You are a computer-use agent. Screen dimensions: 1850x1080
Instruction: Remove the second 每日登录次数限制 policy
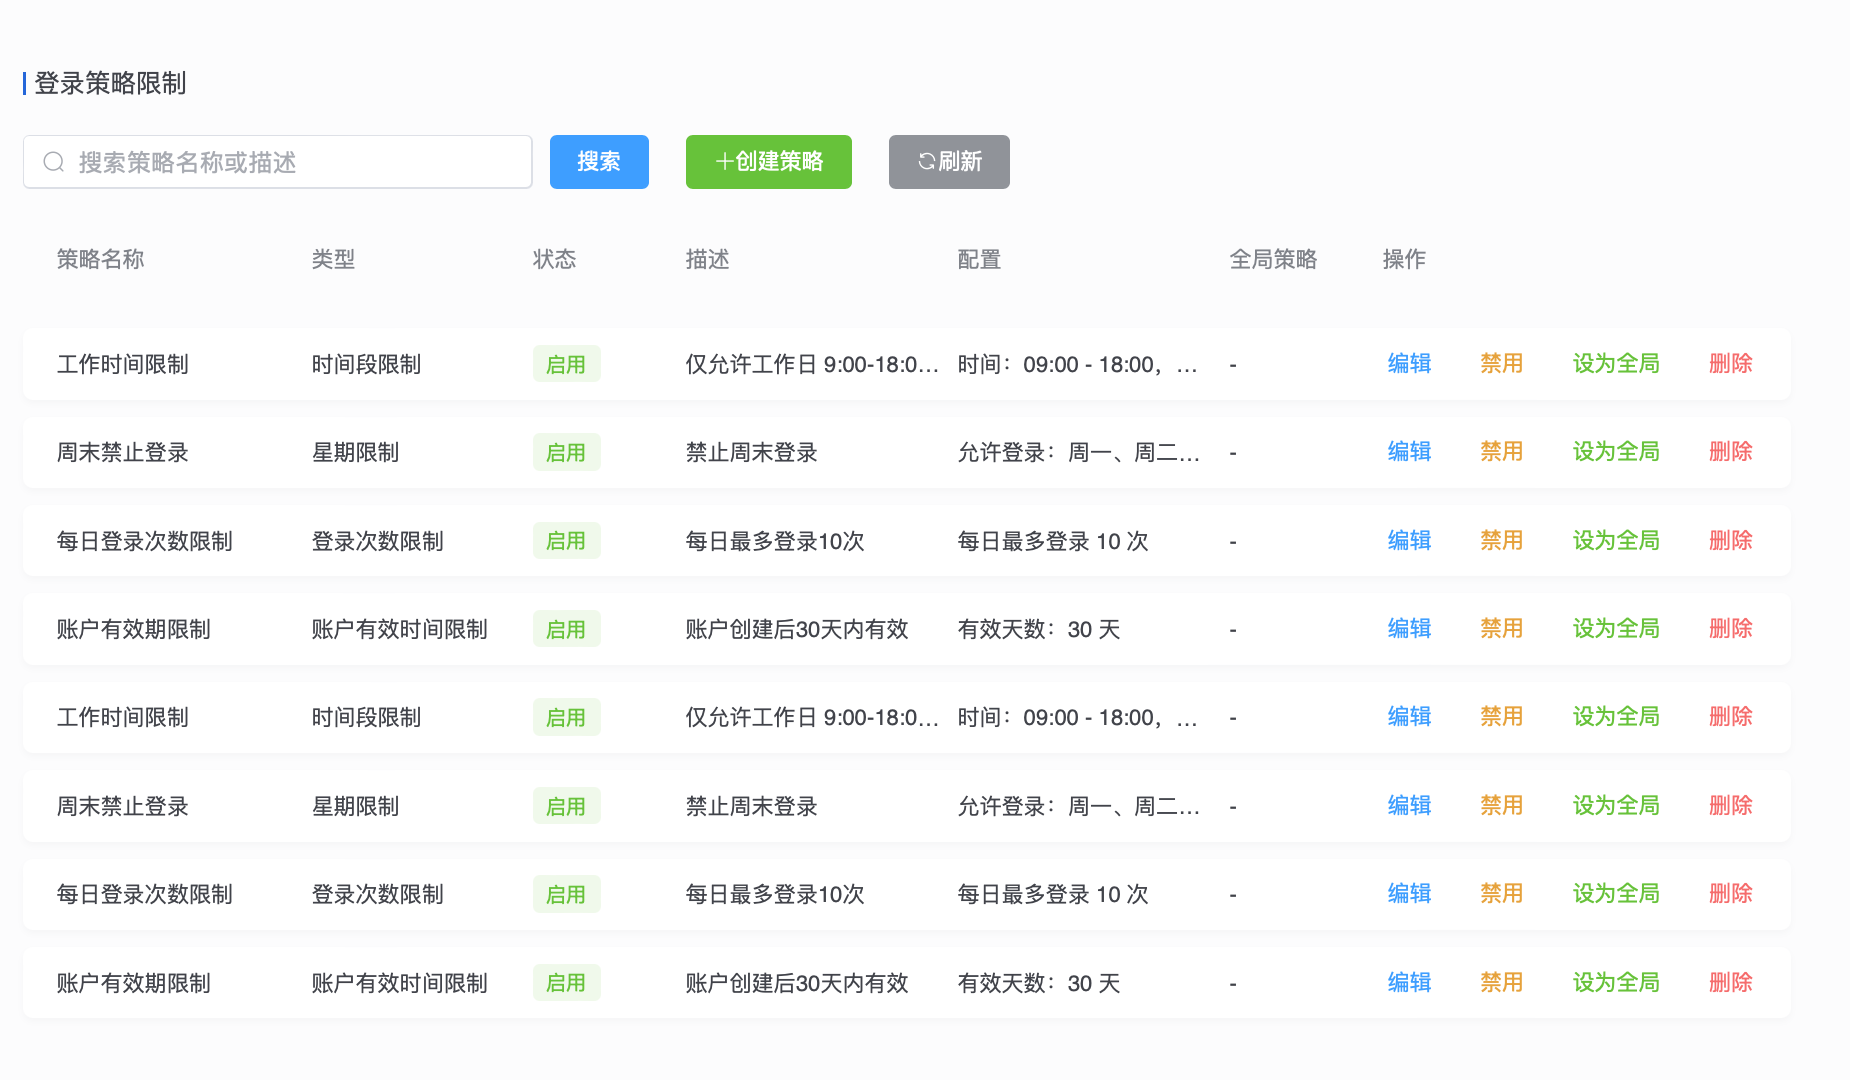pos(1730,894)
